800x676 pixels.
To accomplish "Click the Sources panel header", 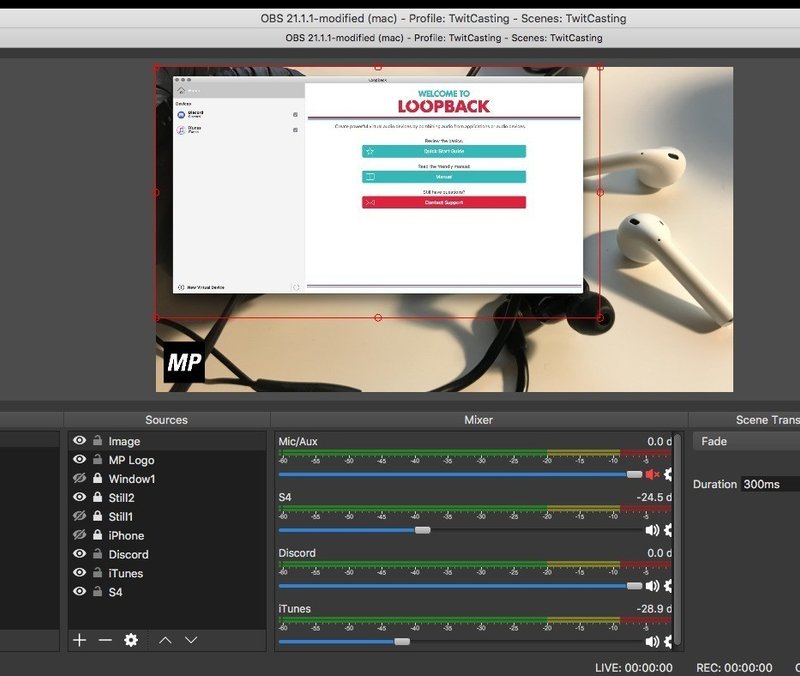I will 166,420.
